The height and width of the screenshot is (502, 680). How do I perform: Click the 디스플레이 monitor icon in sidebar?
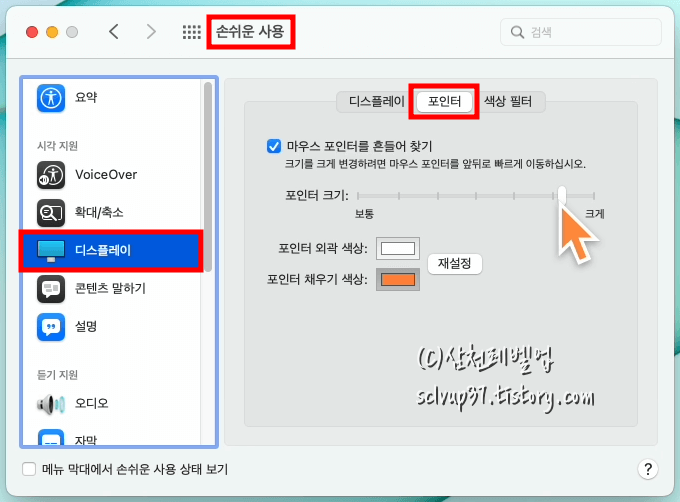pyautogui.click(x=51, y=251)
